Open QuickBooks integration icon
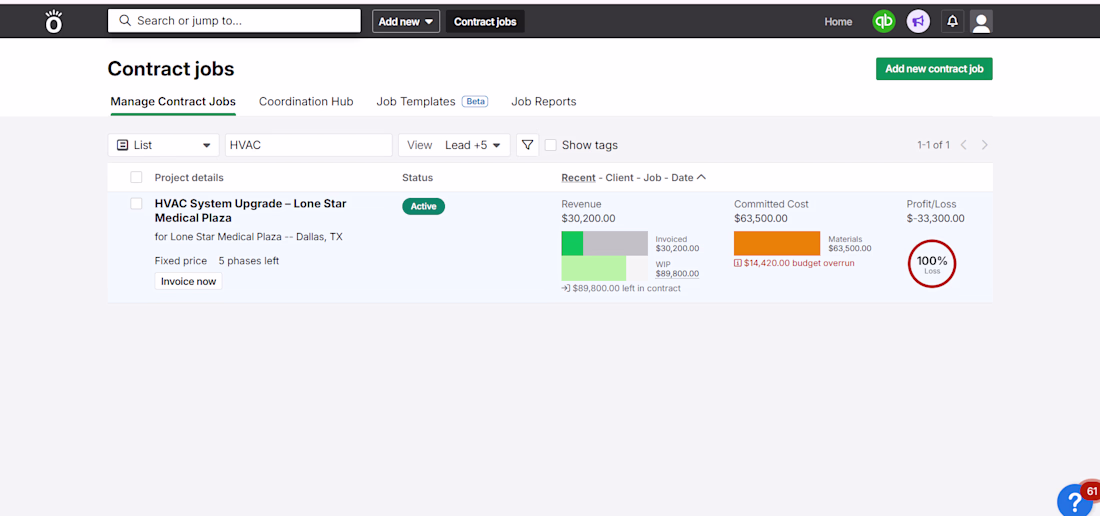The image size is (1100, 516). (883, 22)
